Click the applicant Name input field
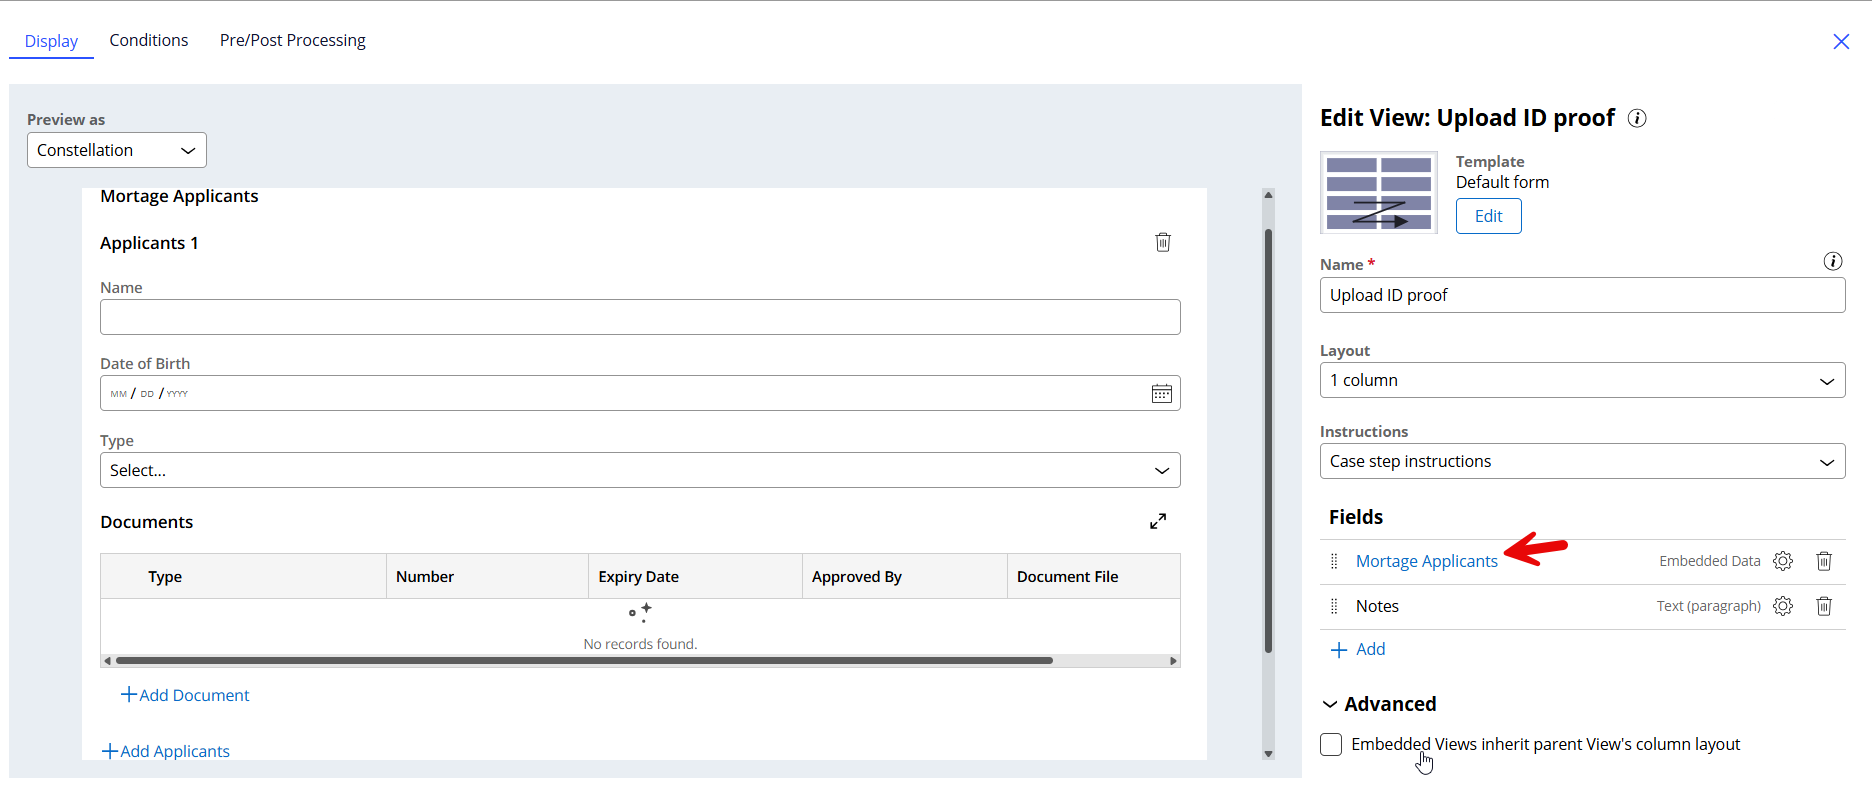Viewport: 1872px width, 794px height. tap(640, 317)
